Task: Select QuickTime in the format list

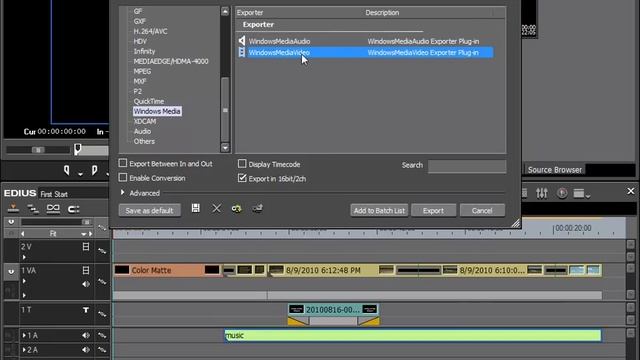Action: [149, 101]
